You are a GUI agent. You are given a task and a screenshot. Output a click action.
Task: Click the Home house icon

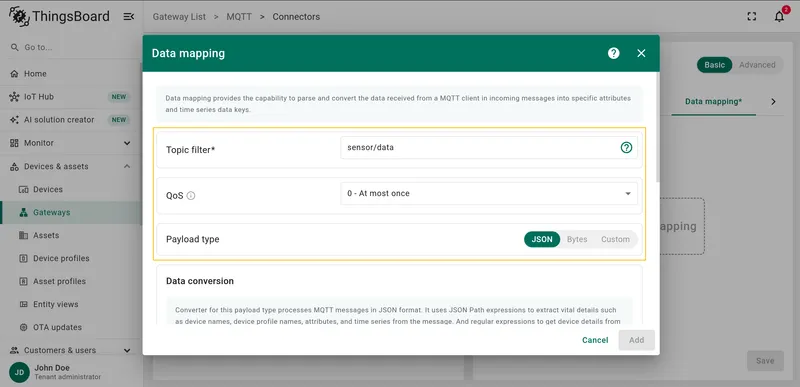pyautogui.click(x=14, y=73)
